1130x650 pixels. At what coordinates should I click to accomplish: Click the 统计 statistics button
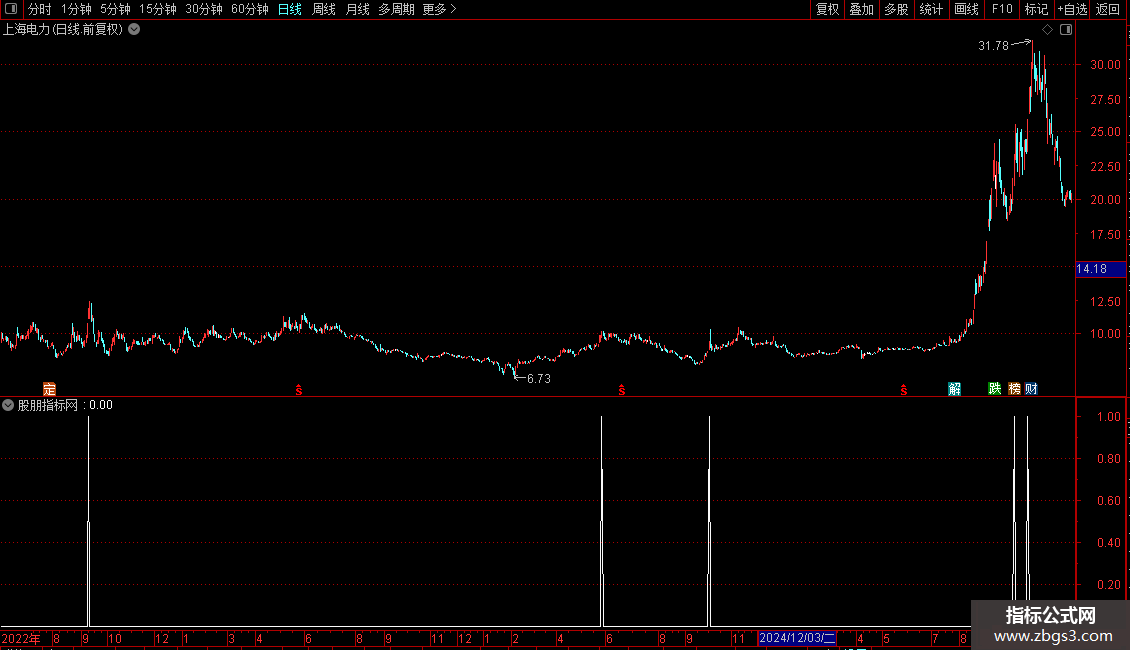(x=931, y=9)
